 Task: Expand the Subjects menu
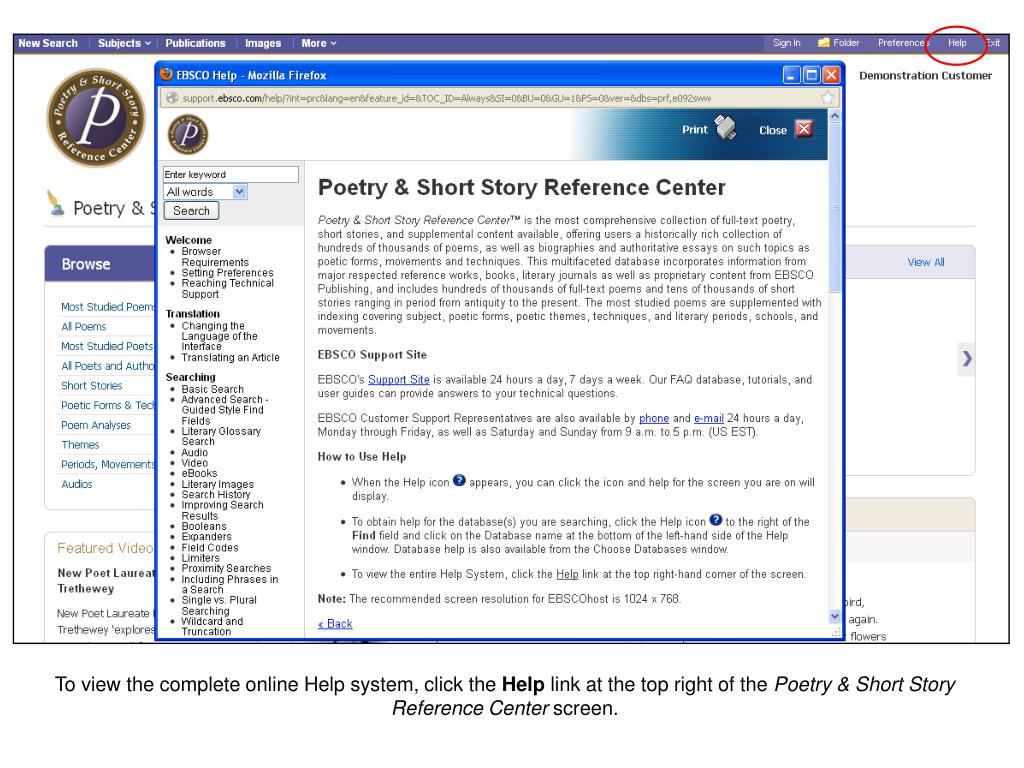(124, 43)
